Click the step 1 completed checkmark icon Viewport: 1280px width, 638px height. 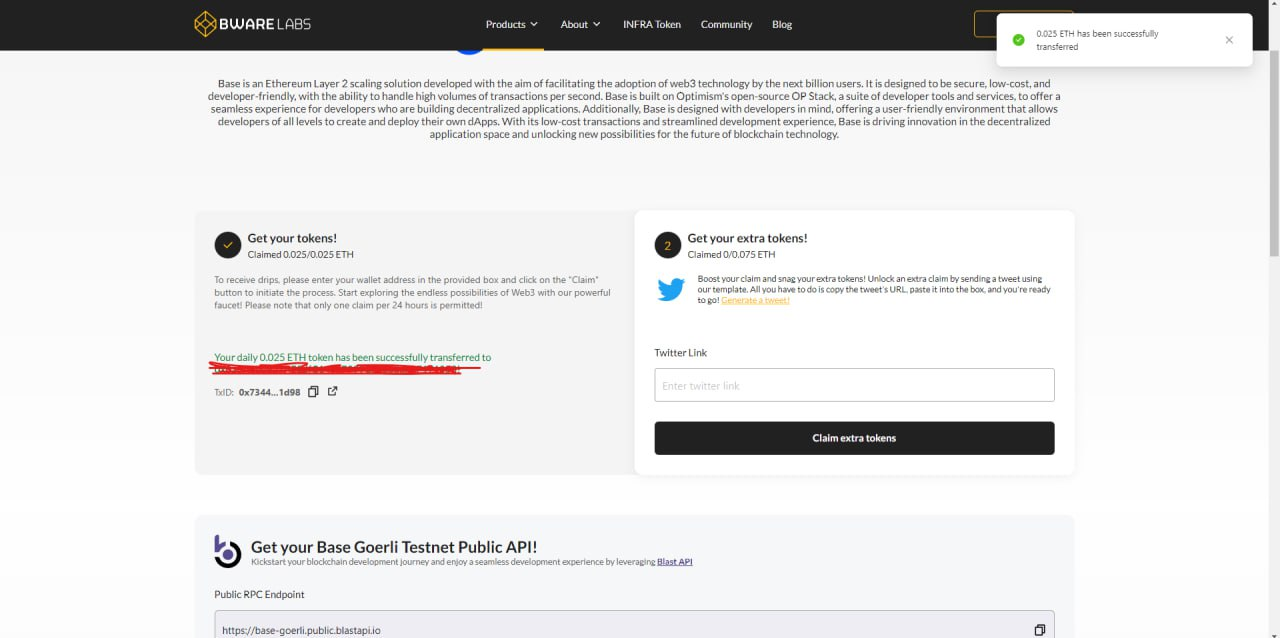point(228,245)
